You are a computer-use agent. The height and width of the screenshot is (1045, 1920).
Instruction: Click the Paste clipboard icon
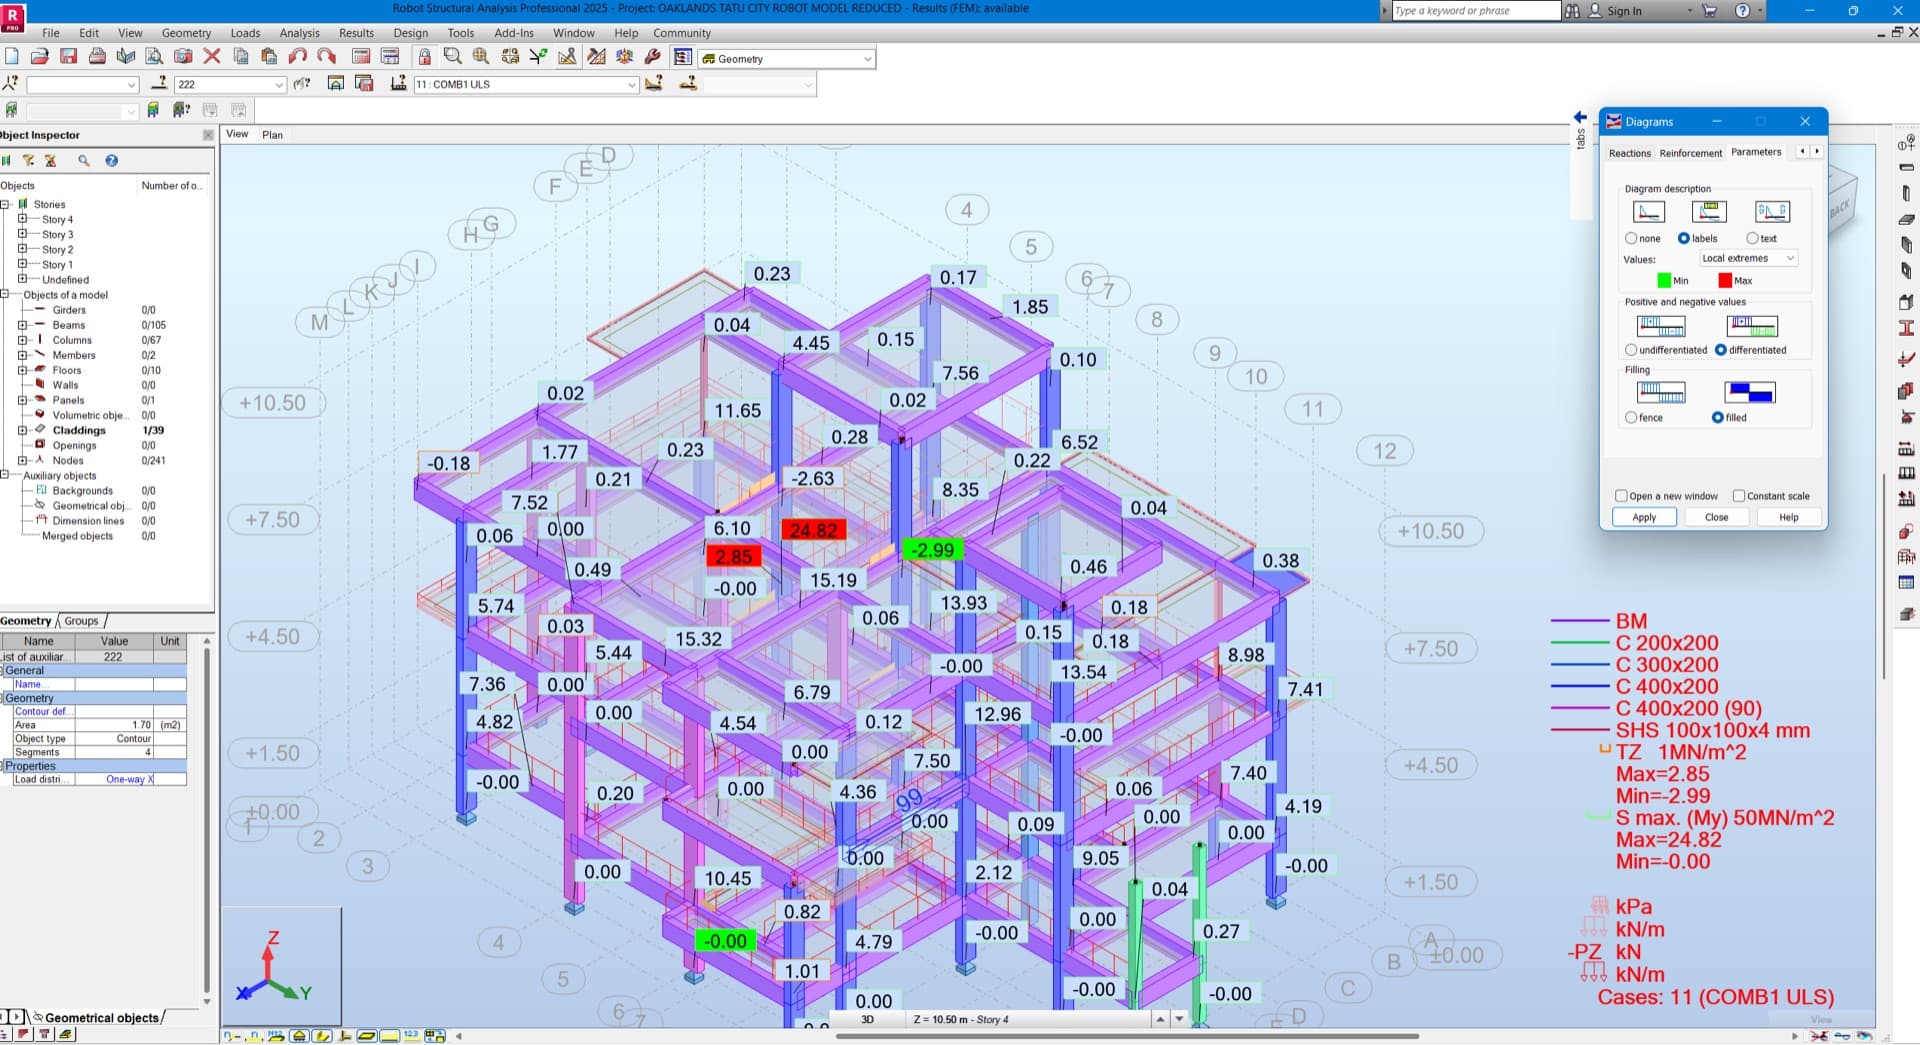tap(269, 57)
